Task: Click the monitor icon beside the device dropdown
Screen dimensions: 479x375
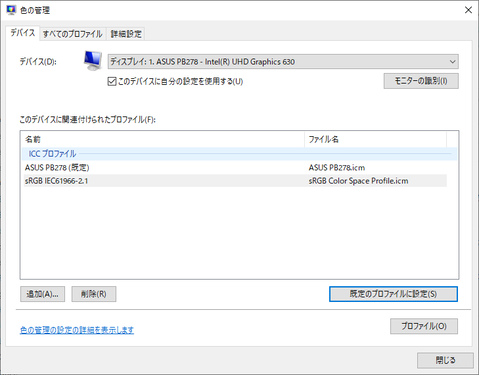Action: [93, 61]
